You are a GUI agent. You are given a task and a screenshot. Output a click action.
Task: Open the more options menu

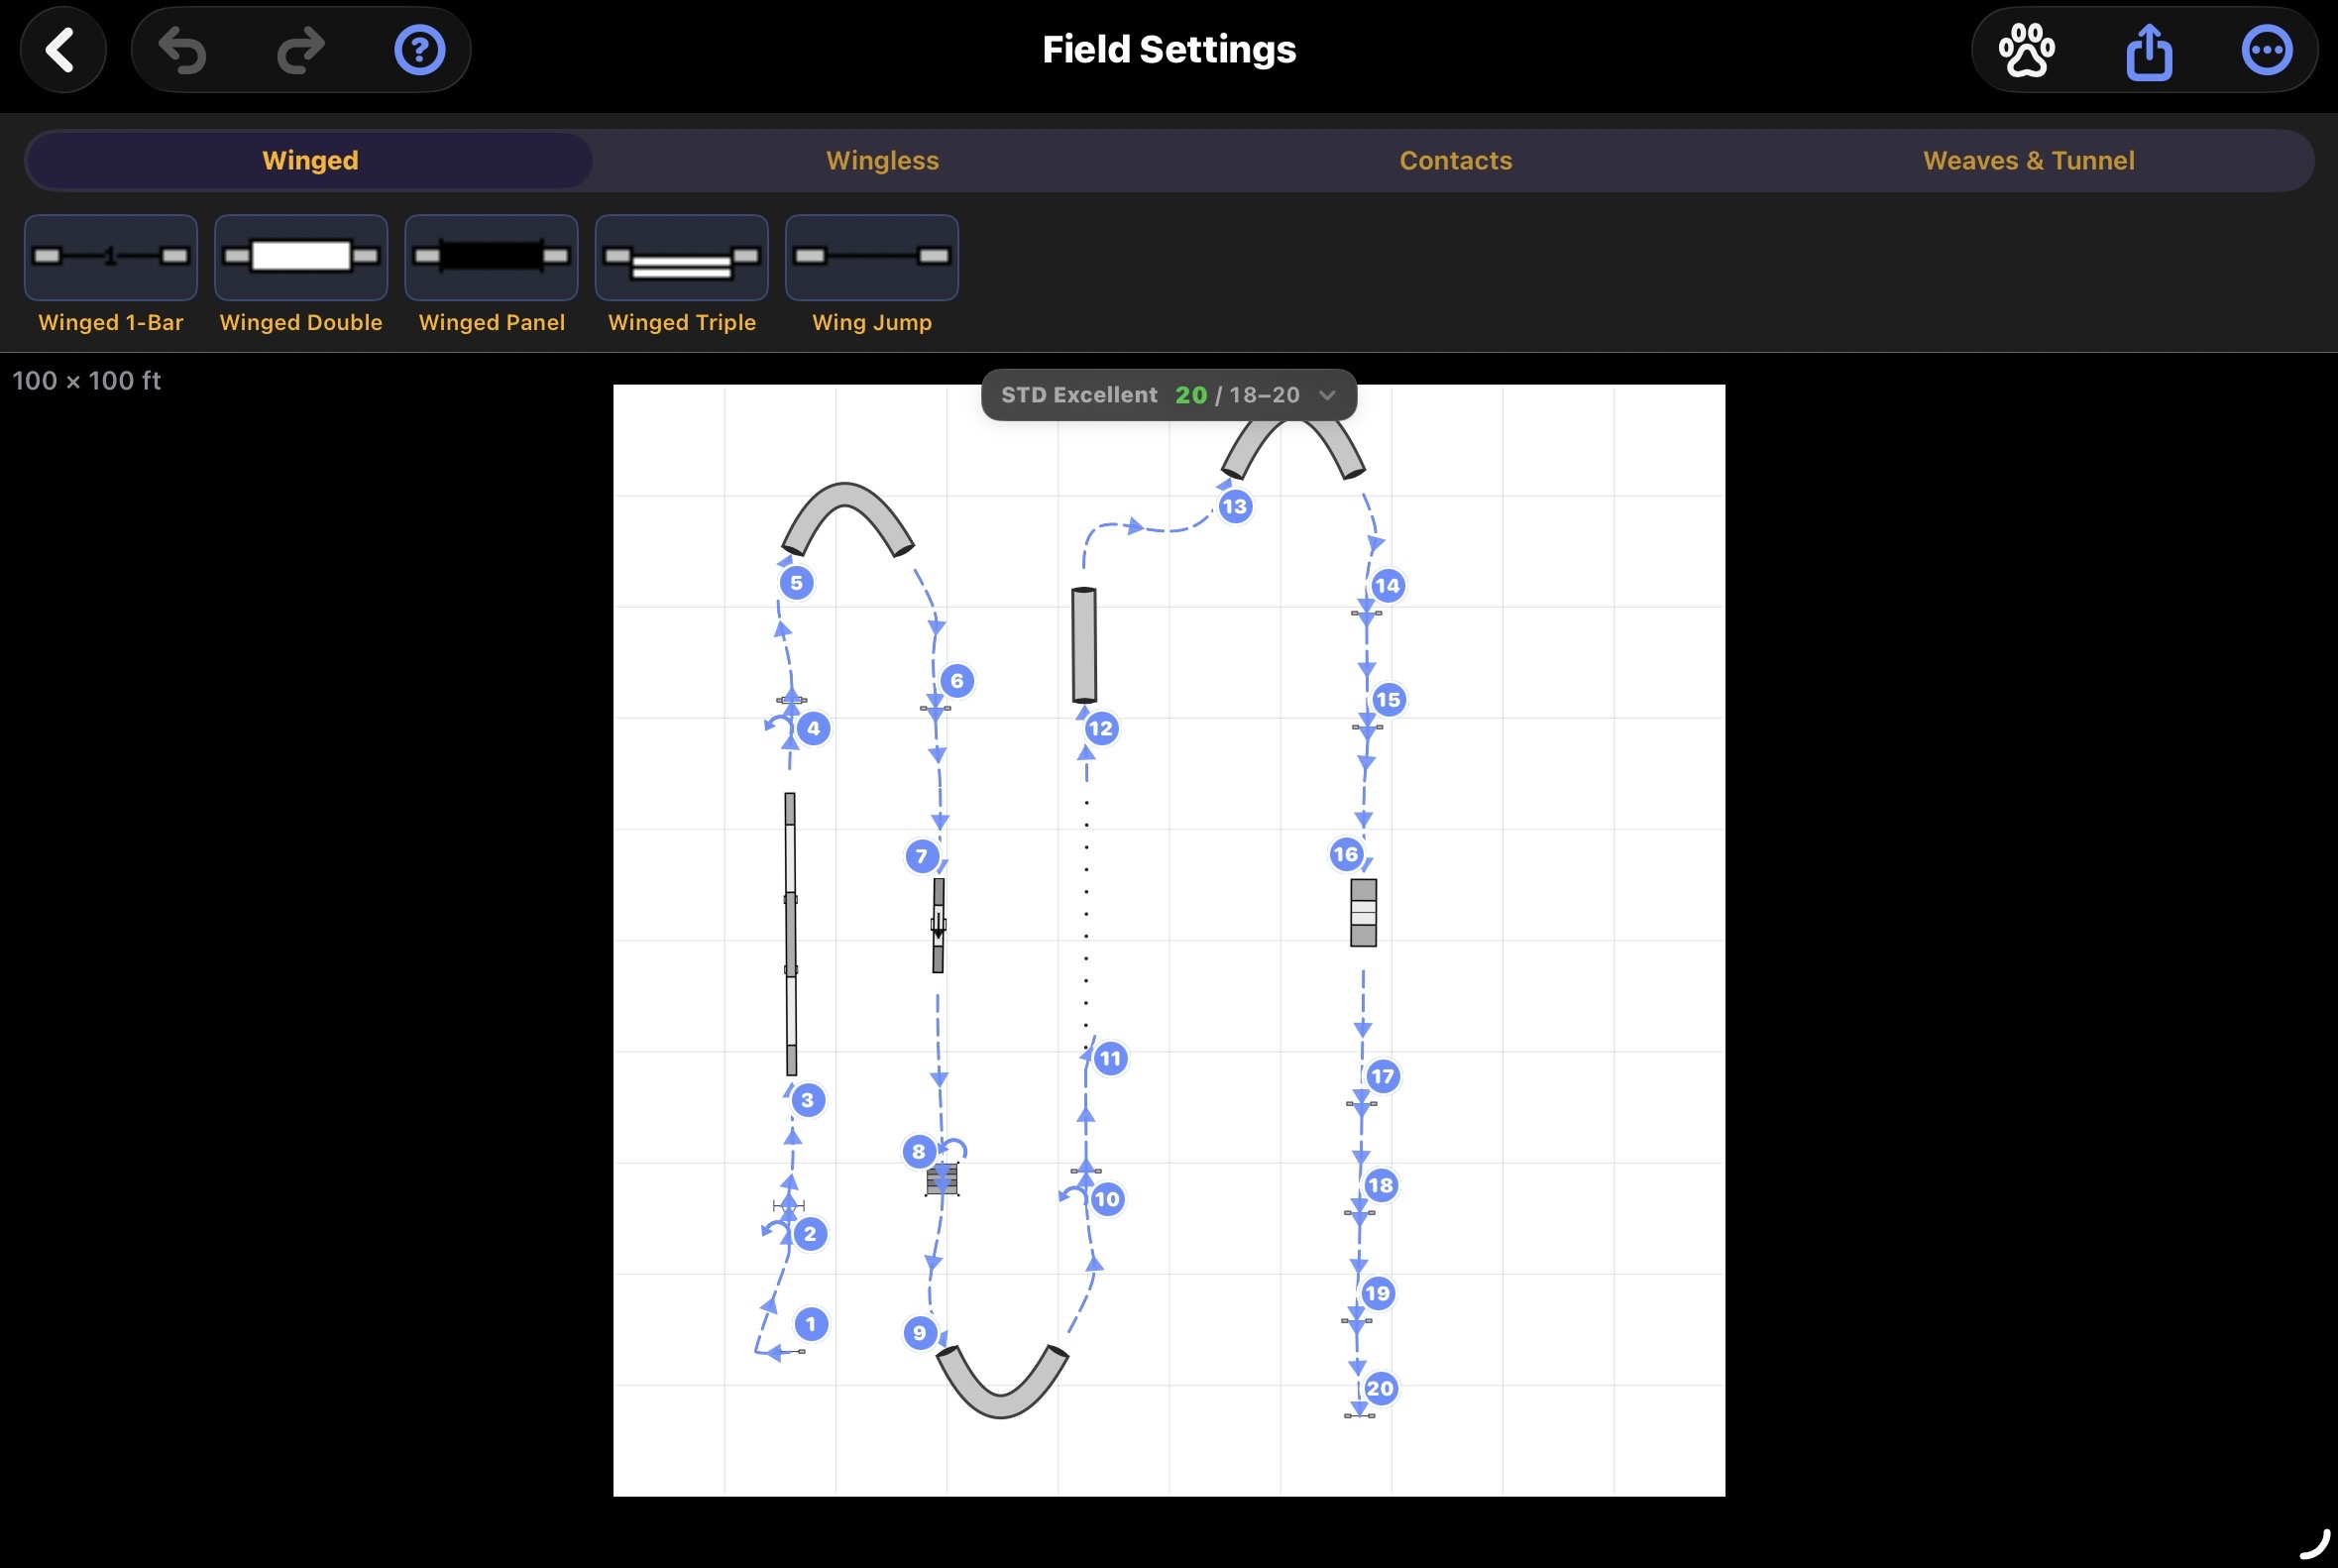pyautogui.click(x=2266, y=49)
